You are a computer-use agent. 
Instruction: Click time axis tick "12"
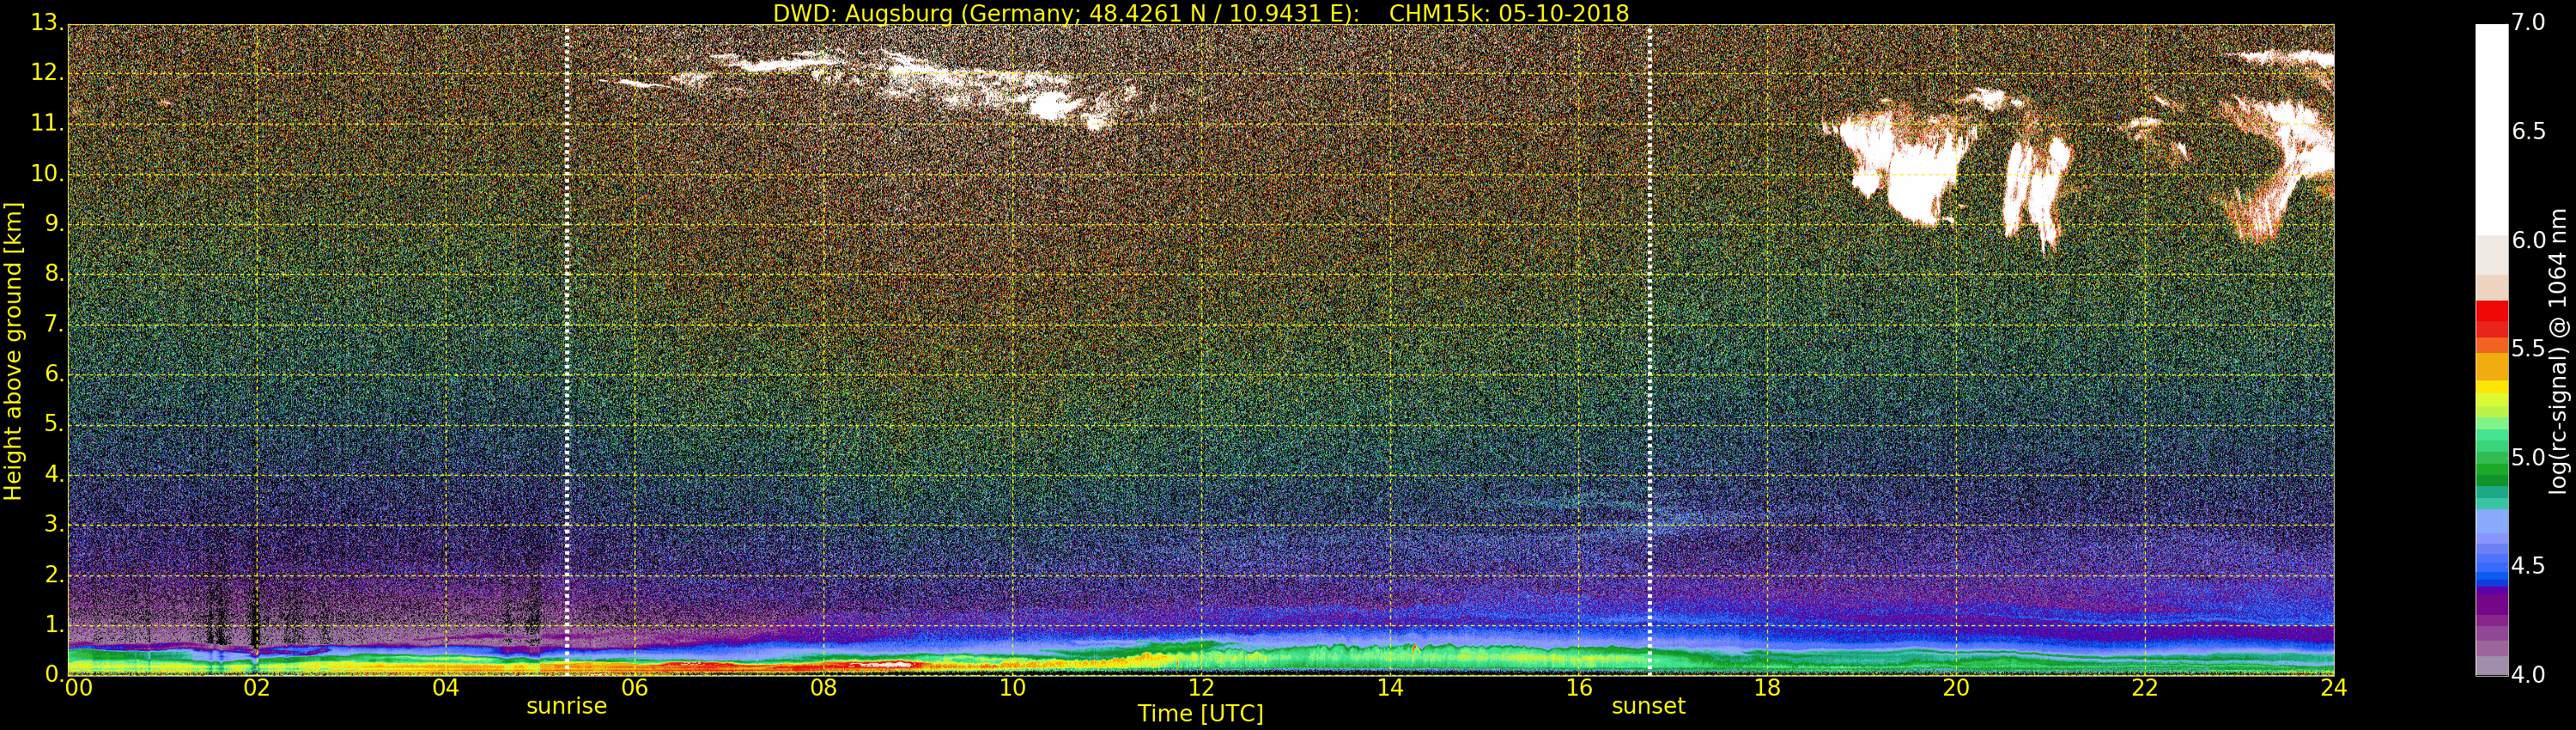click(1201, 688)
